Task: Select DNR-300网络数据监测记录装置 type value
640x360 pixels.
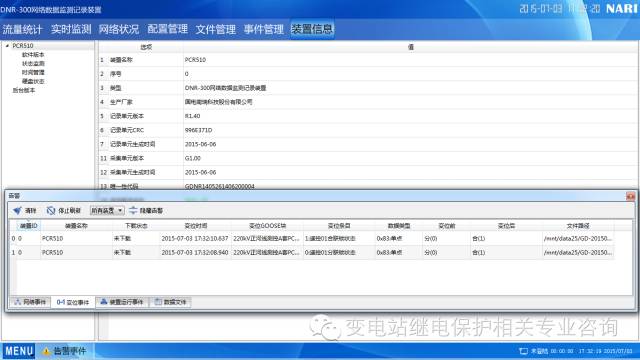Action: pyautogui.click(x=225, y=88)
